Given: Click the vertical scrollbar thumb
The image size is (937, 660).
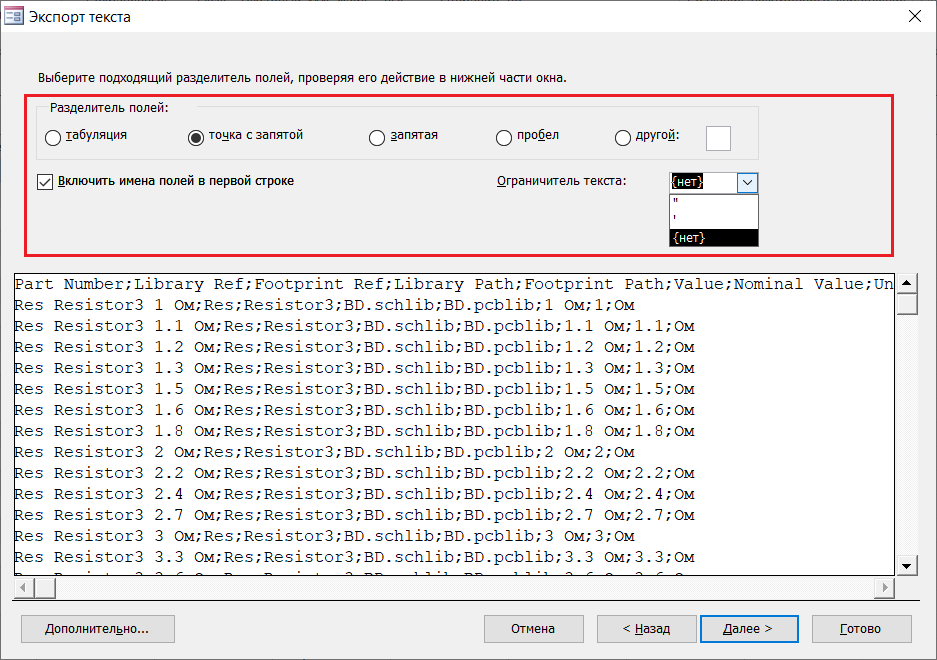Looking at the screenshot, I should click(x=907, y=304).
